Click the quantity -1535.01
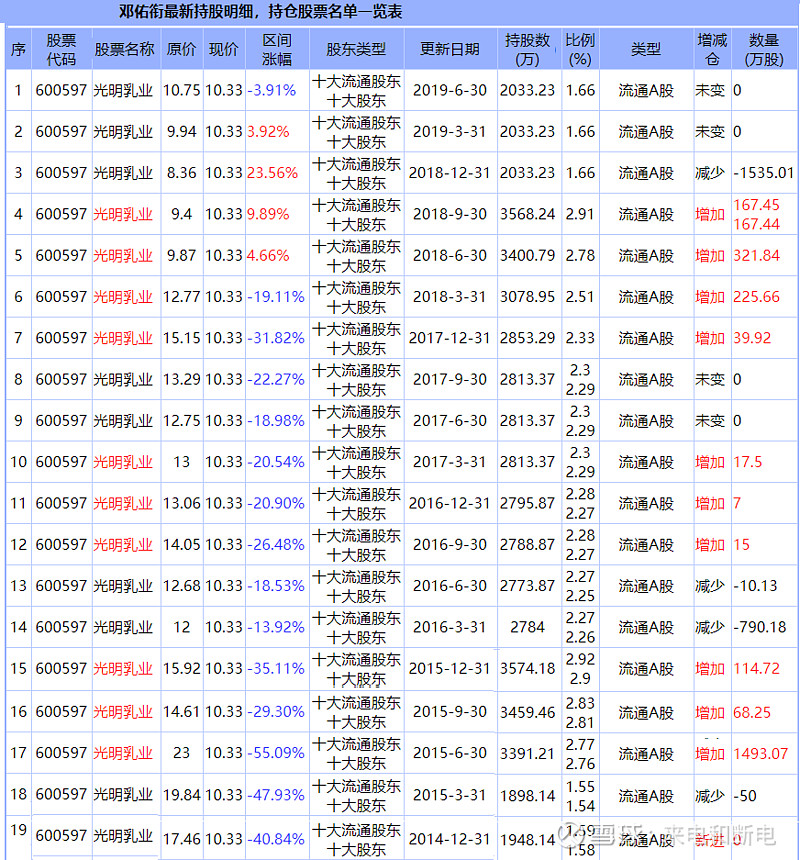The image size is (800, 860). coord(764,173)
